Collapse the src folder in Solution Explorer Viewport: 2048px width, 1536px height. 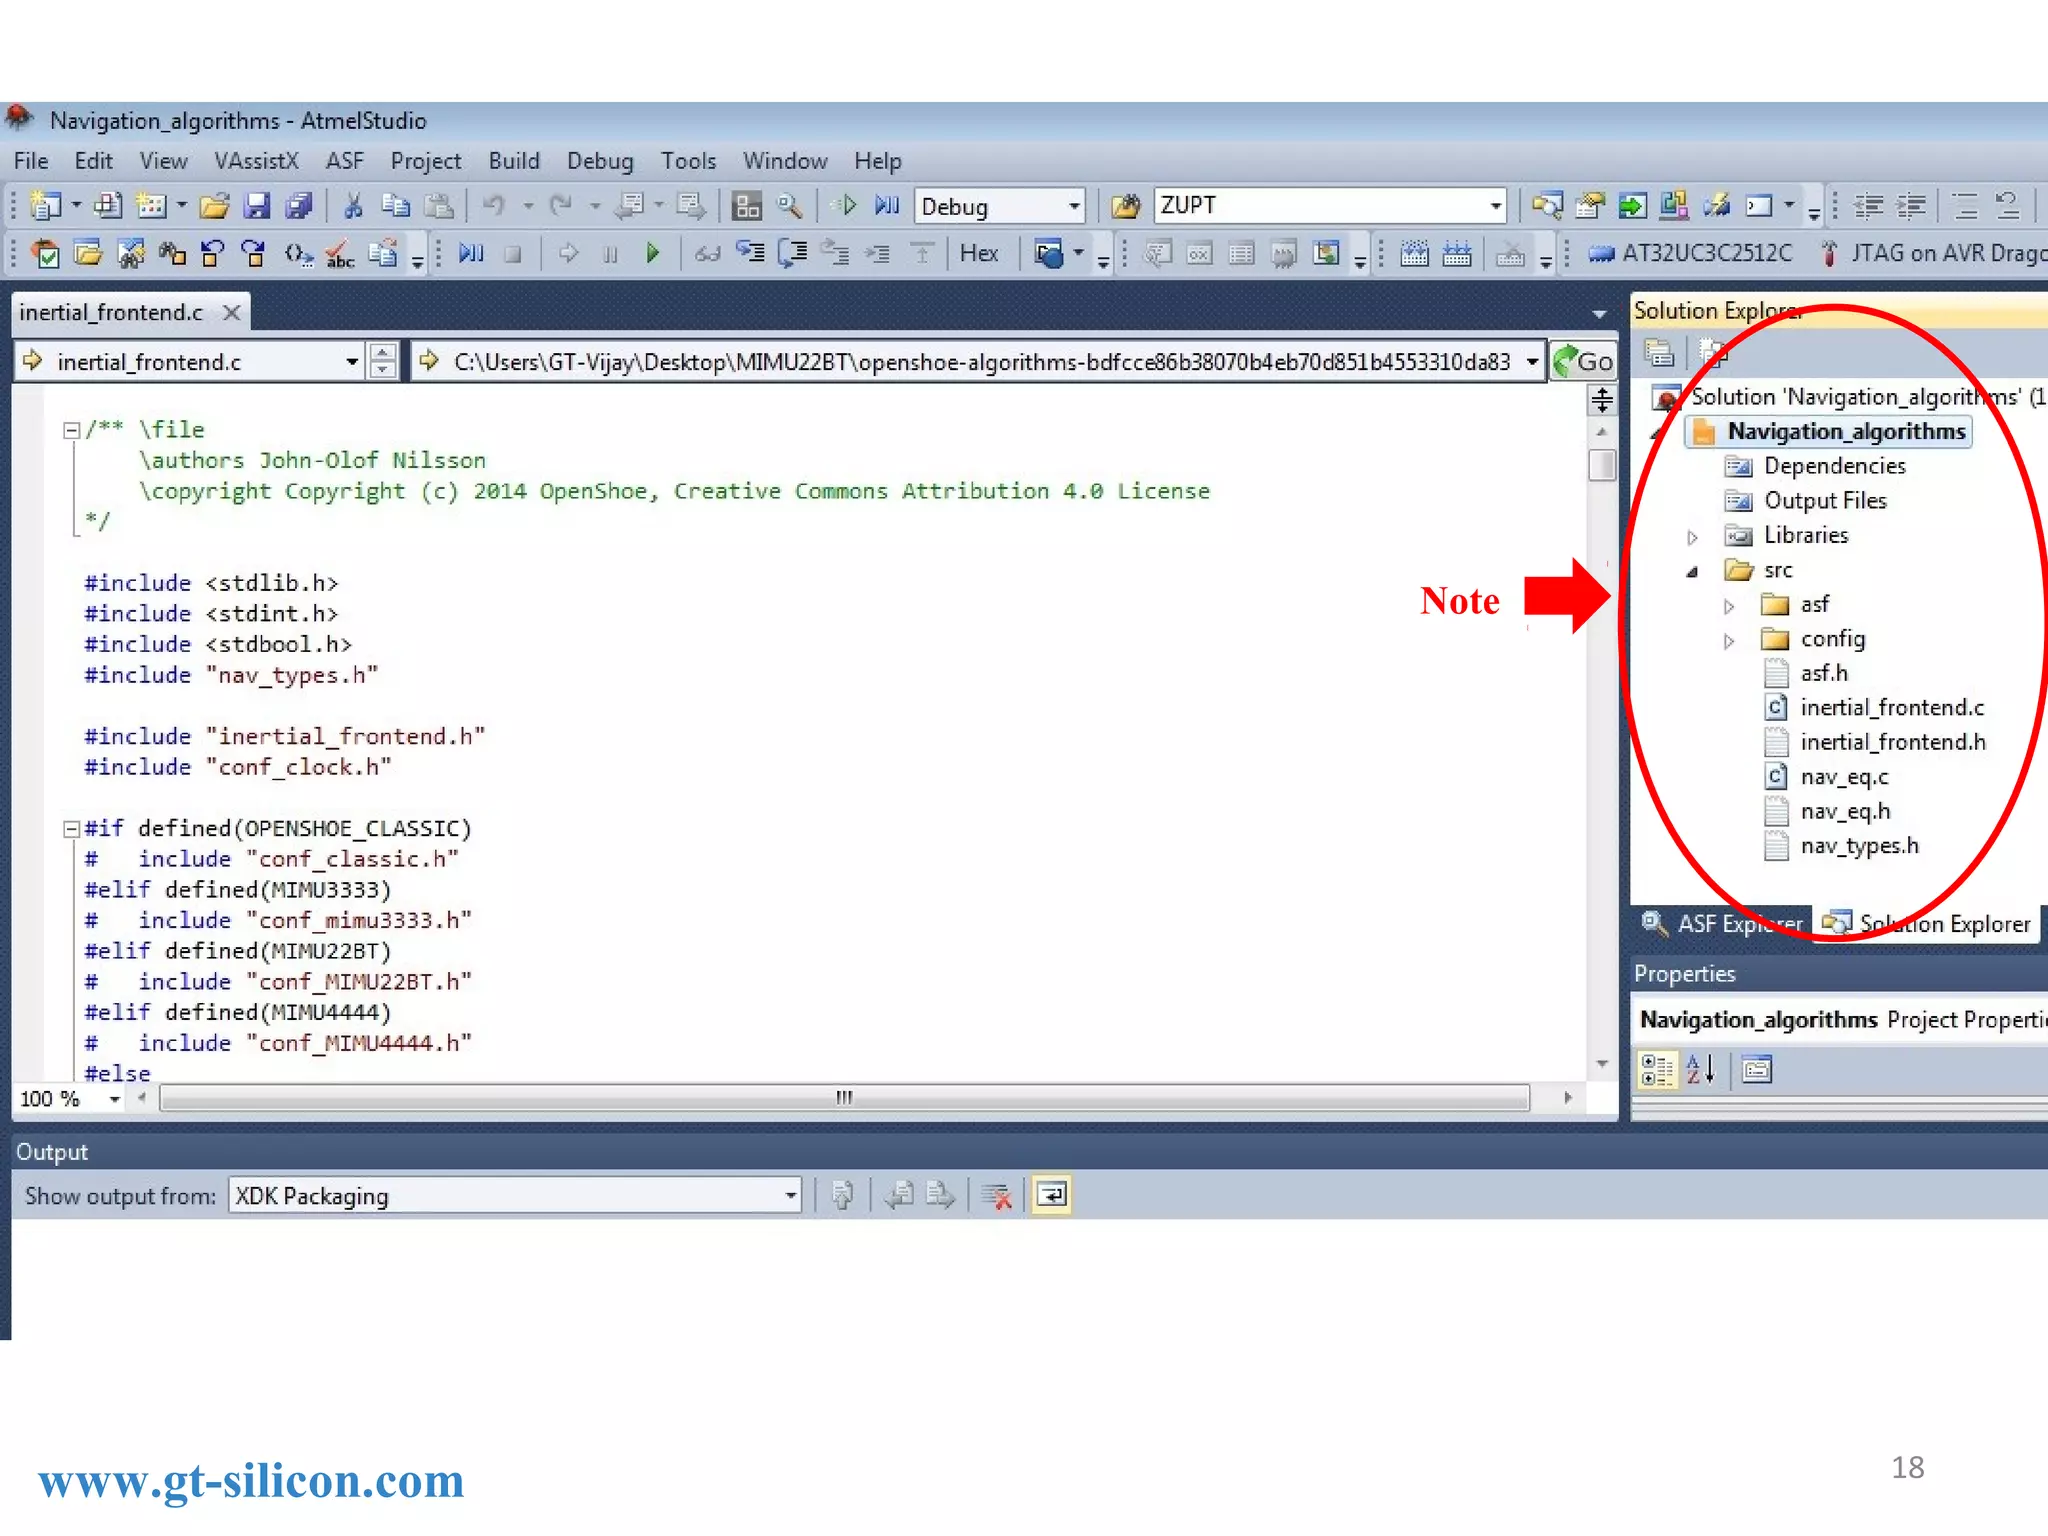[1692, 572]
